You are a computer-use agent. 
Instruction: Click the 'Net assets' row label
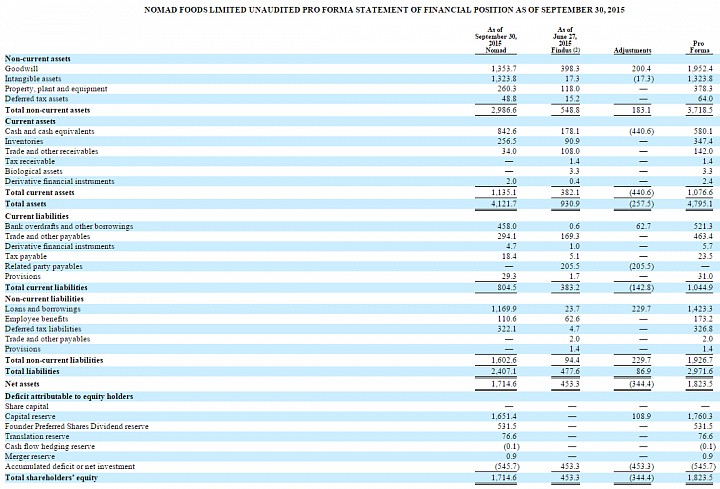click(x=22, y=384)
